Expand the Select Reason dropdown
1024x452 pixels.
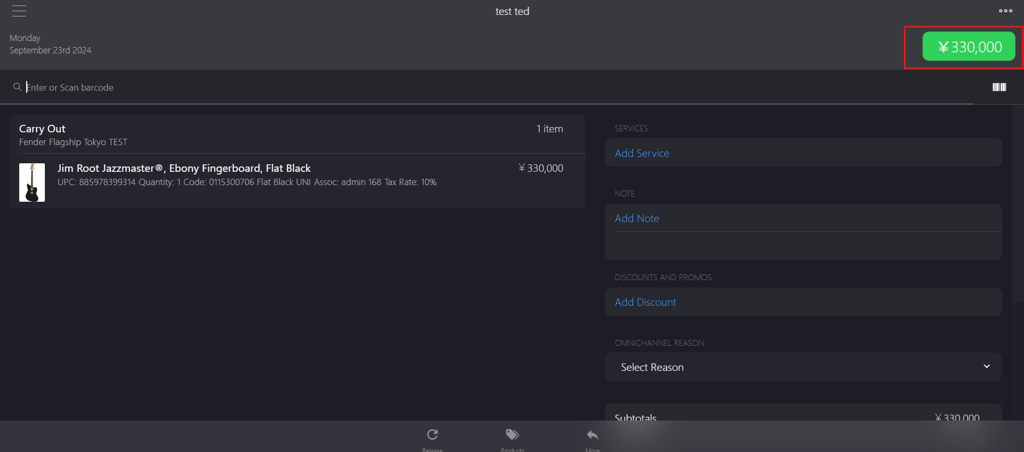(803, 367)
